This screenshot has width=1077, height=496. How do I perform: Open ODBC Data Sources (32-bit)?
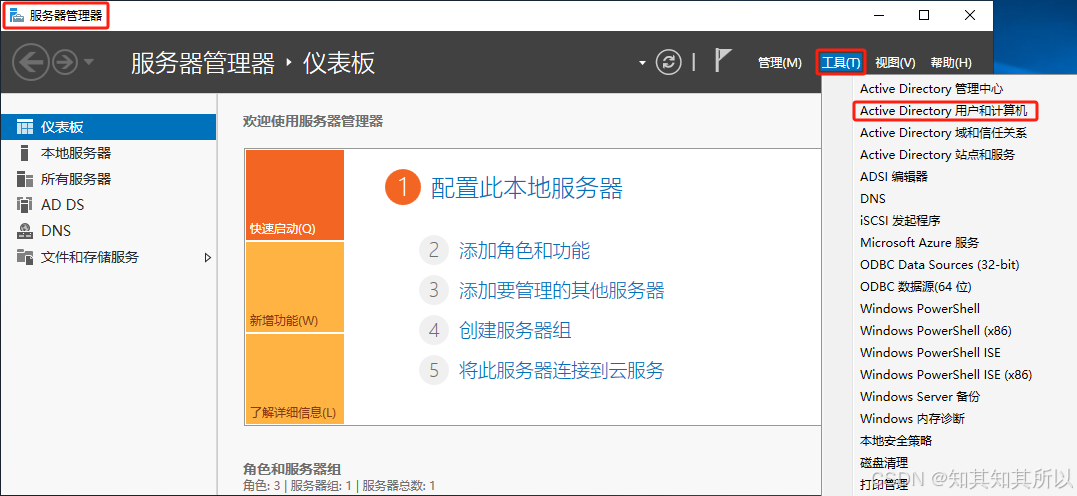[x=940, y=264]
